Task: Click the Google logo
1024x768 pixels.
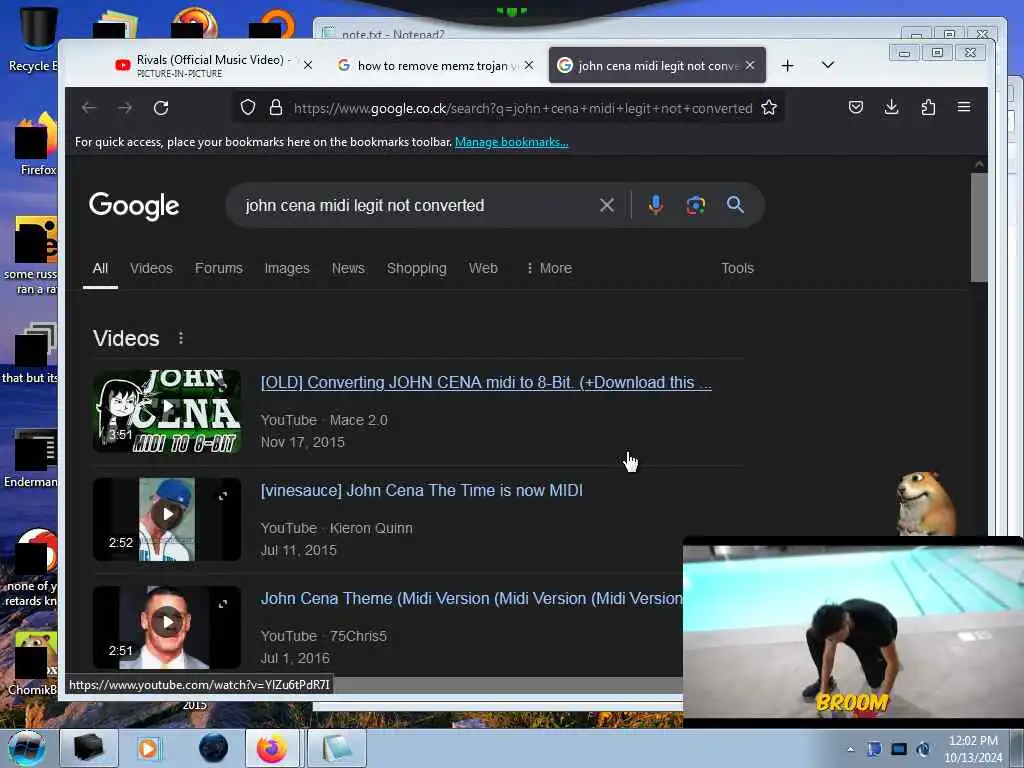Action: (134, 206)
